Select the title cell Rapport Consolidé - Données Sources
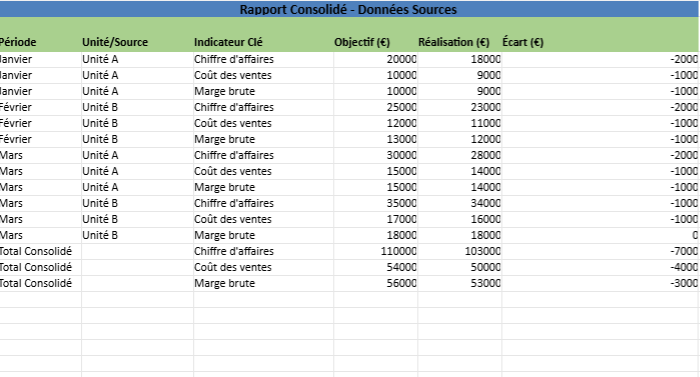The width and height of the screenshot is (700, 377). pos(348,9)
